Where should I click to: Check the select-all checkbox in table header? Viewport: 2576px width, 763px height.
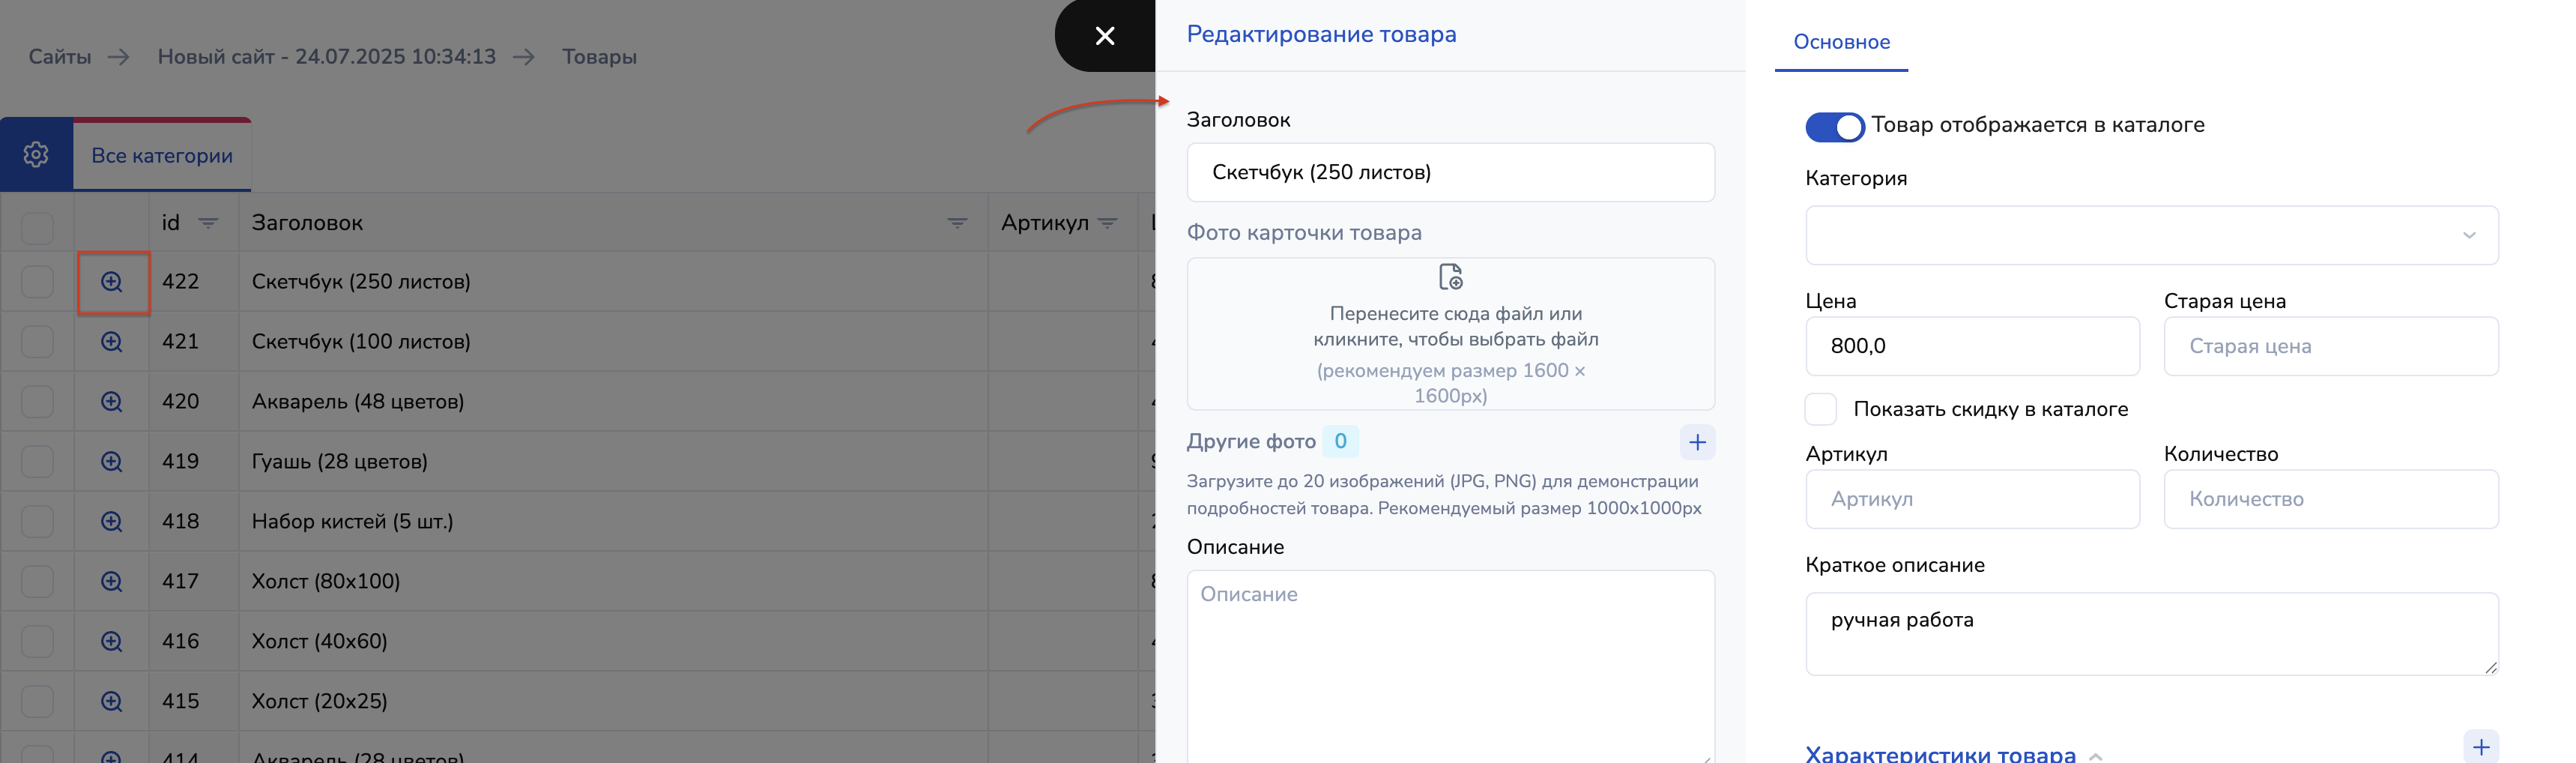[38, 227]
